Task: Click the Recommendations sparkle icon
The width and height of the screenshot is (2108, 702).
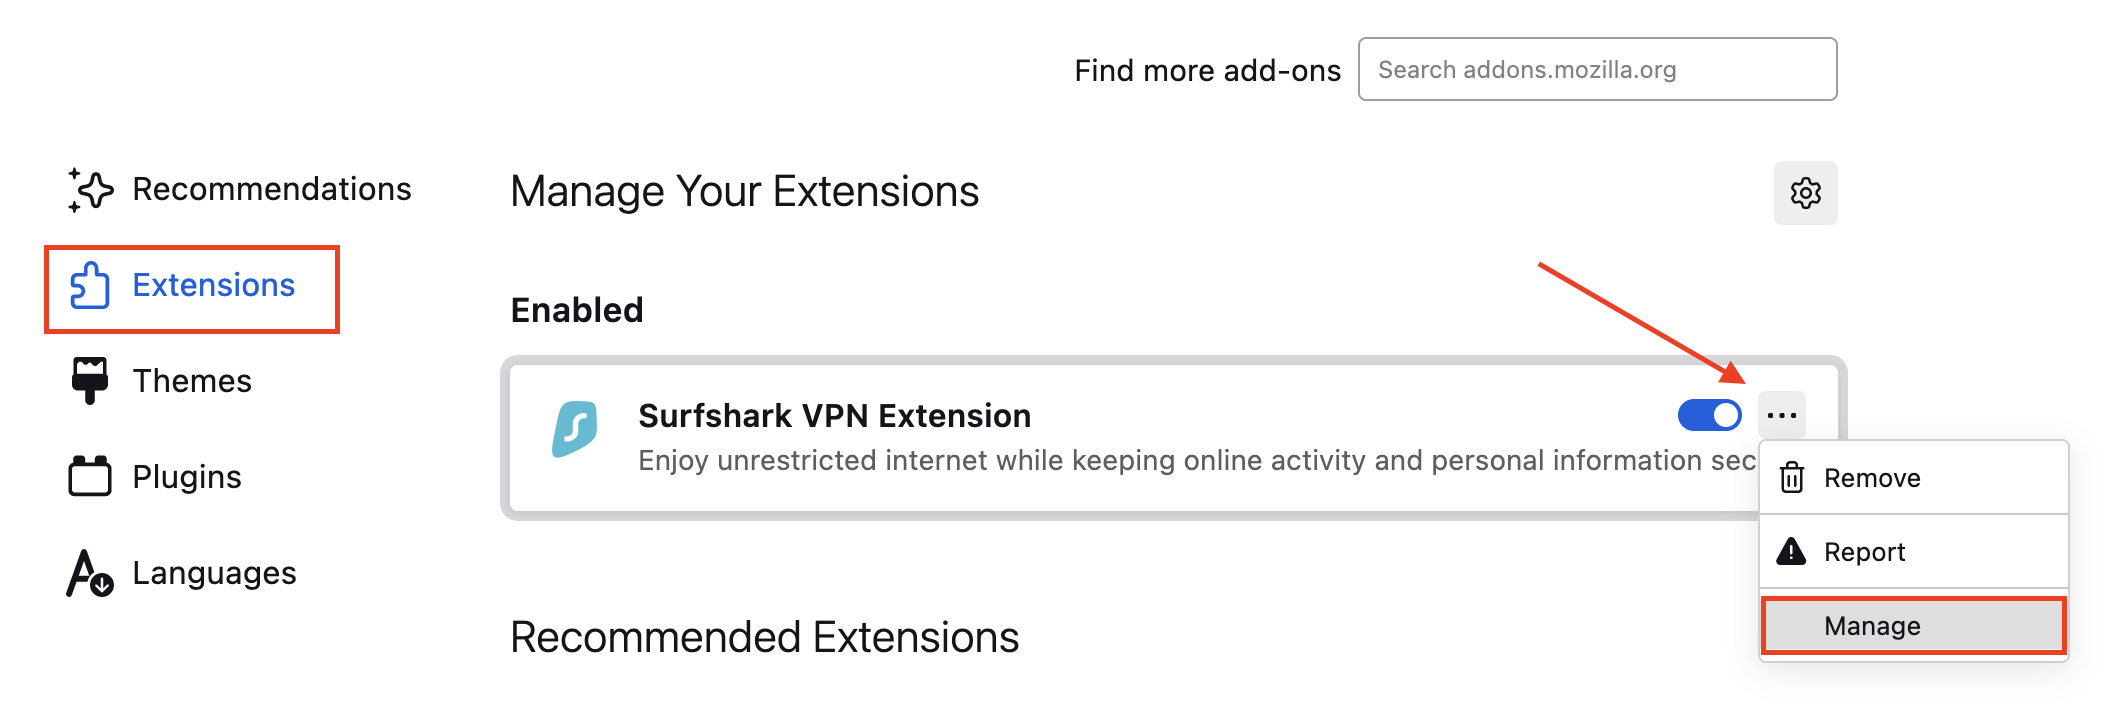Action: pos(90,190)
